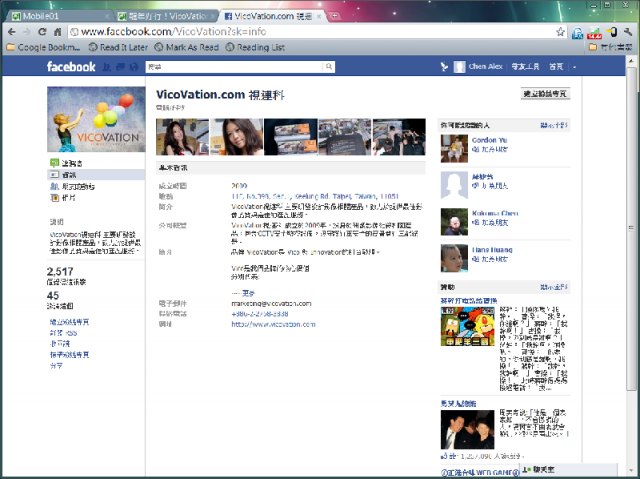Open the wrench settings menu icon
The image size is (640, 479).
[x=628, y=32]
